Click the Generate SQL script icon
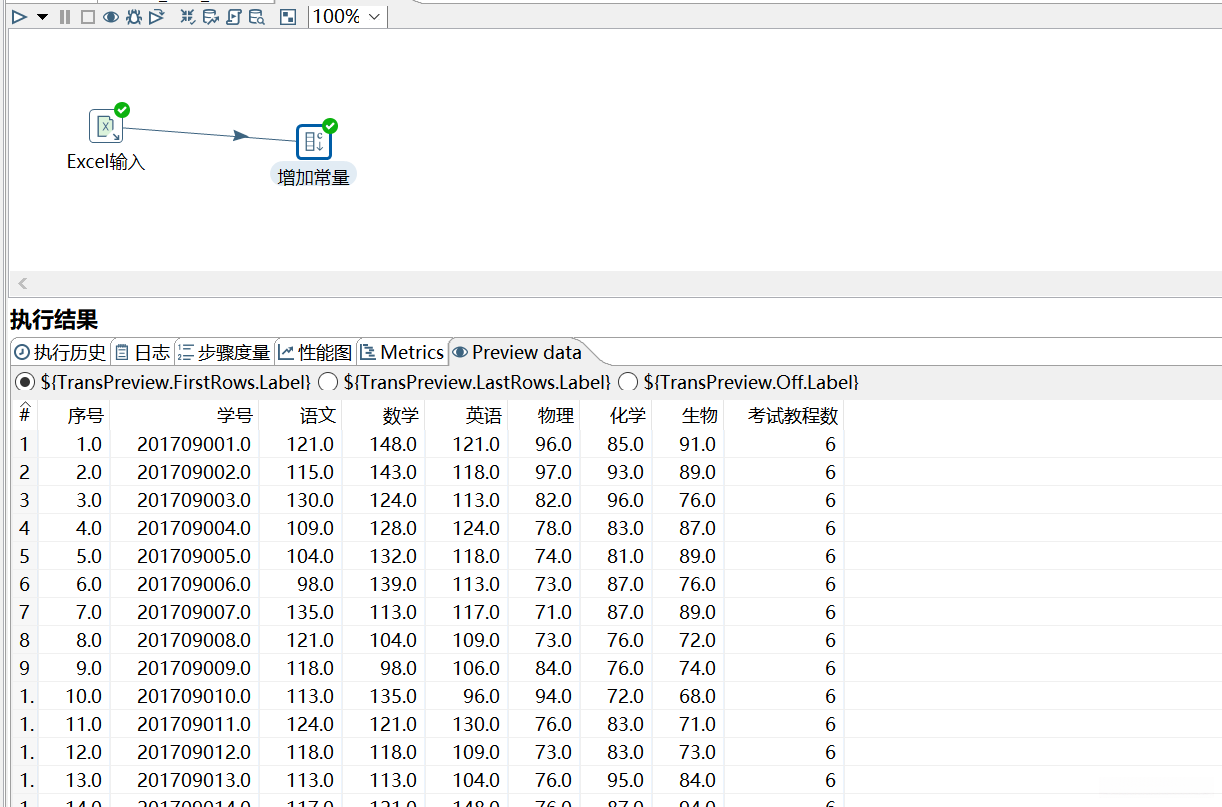 (x=233, y=17)
